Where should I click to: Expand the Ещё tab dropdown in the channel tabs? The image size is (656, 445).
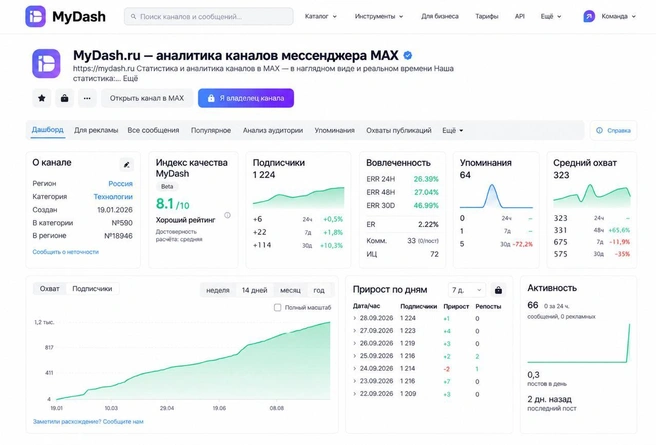453,130
